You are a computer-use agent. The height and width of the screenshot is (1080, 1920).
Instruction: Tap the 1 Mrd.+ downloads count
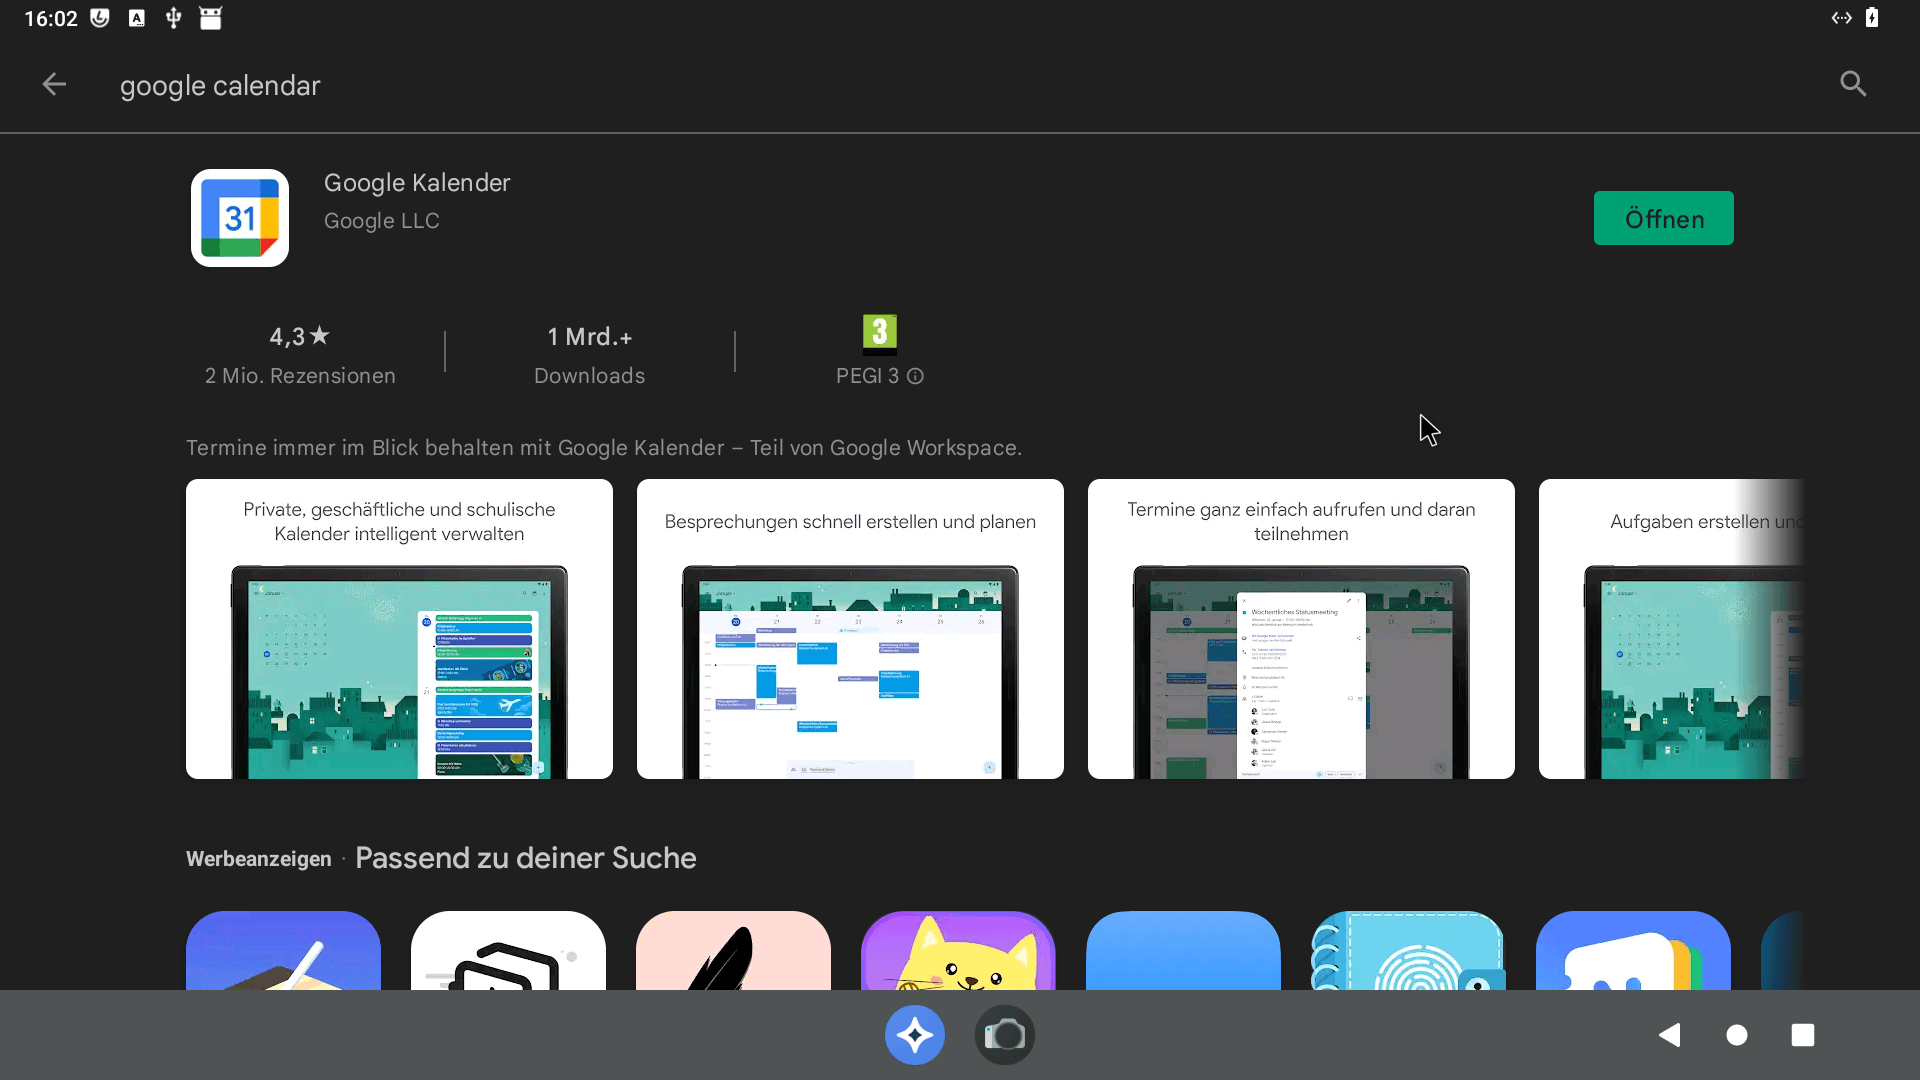(590, 337)
